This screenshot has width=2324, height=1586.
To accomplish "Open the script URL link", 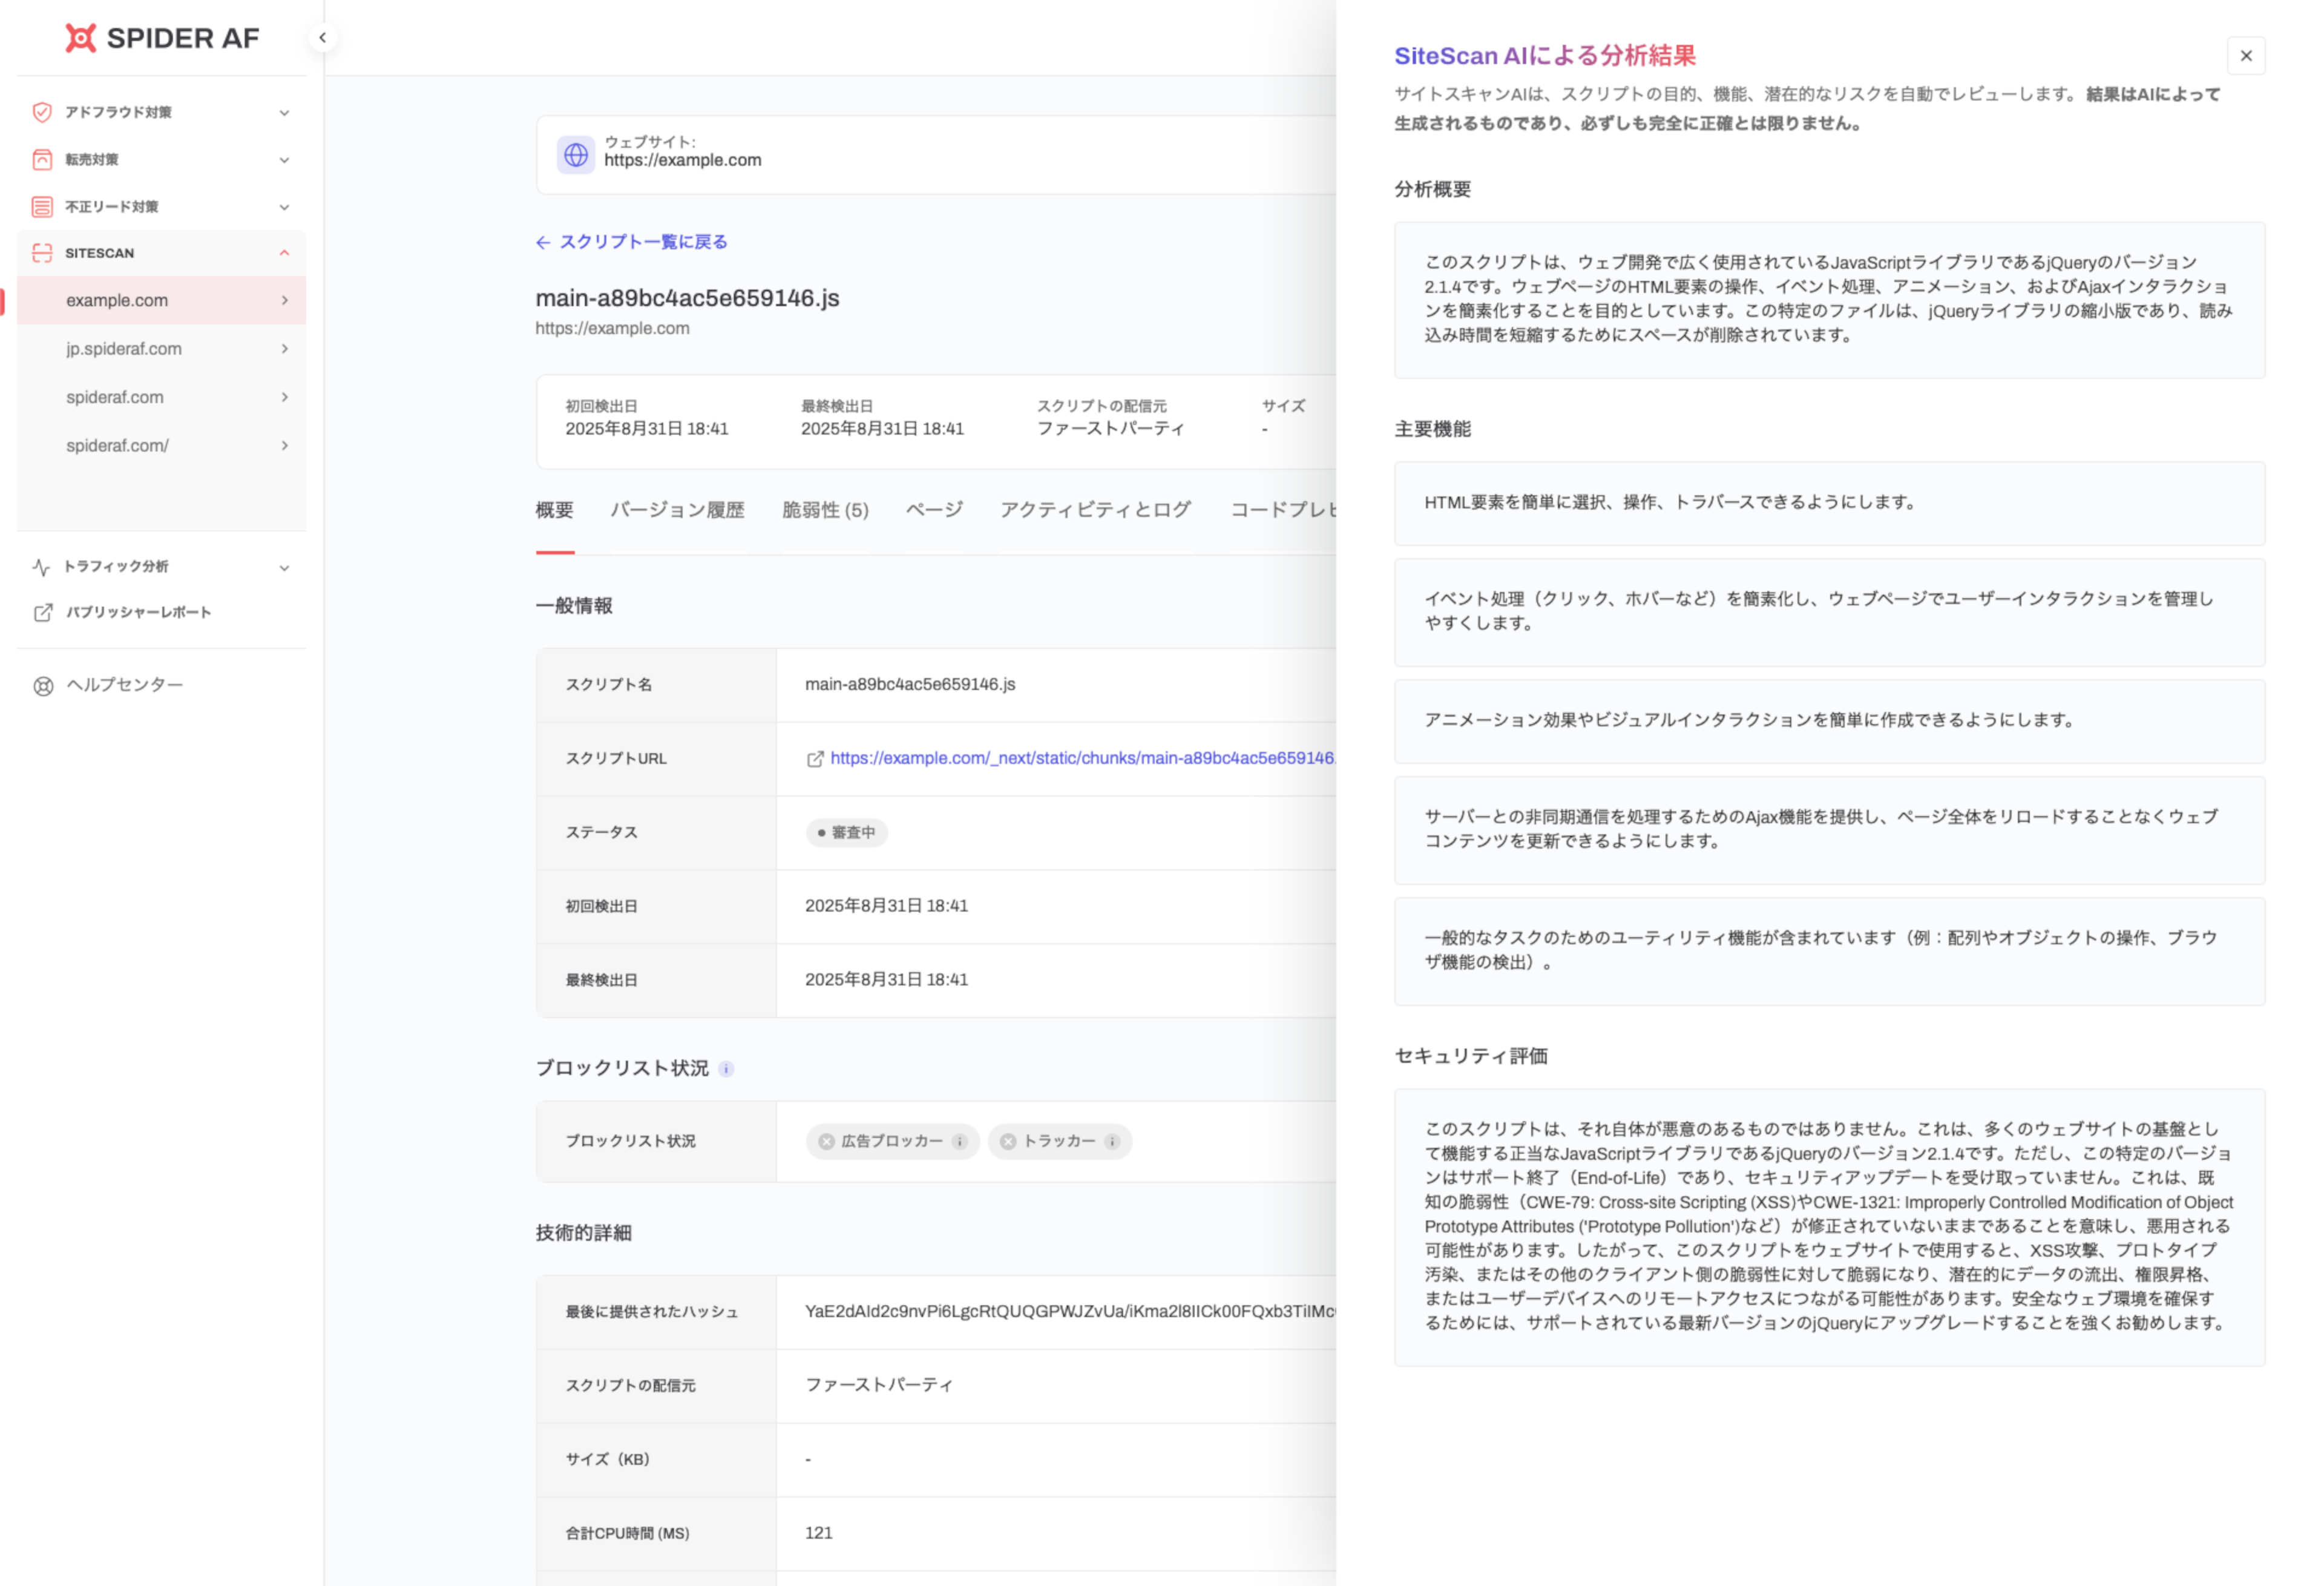I will click(1083, 759).
